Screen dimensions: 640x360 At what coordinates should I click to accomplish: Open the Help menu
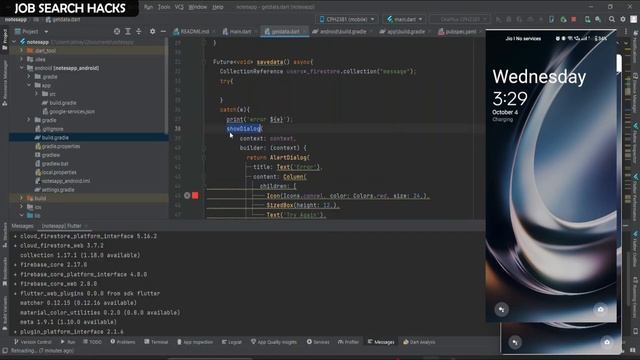(x=218, y=7)
